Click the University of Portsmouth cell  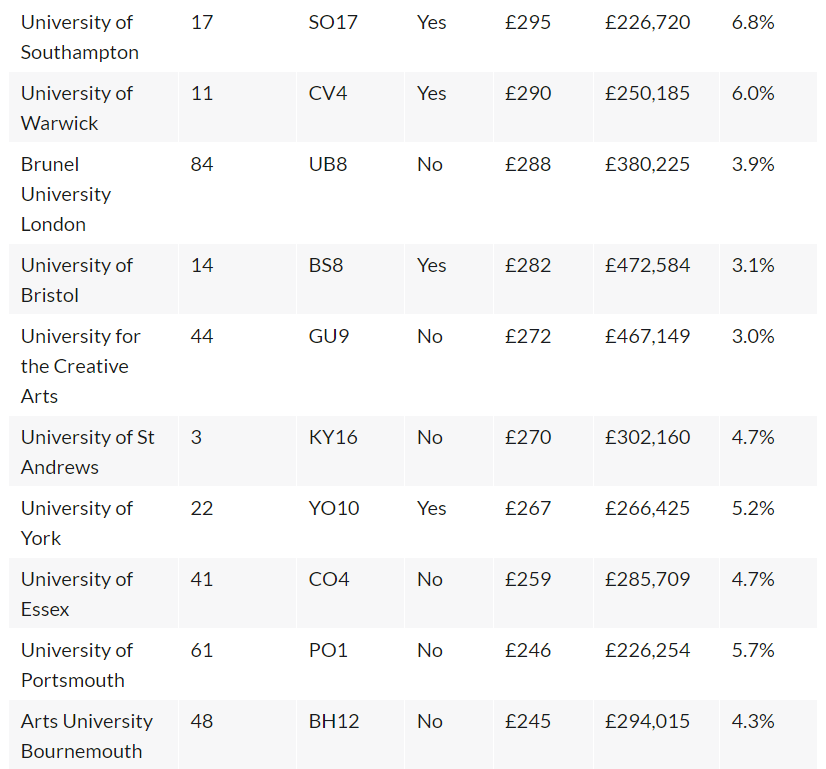tap(93, 664)
